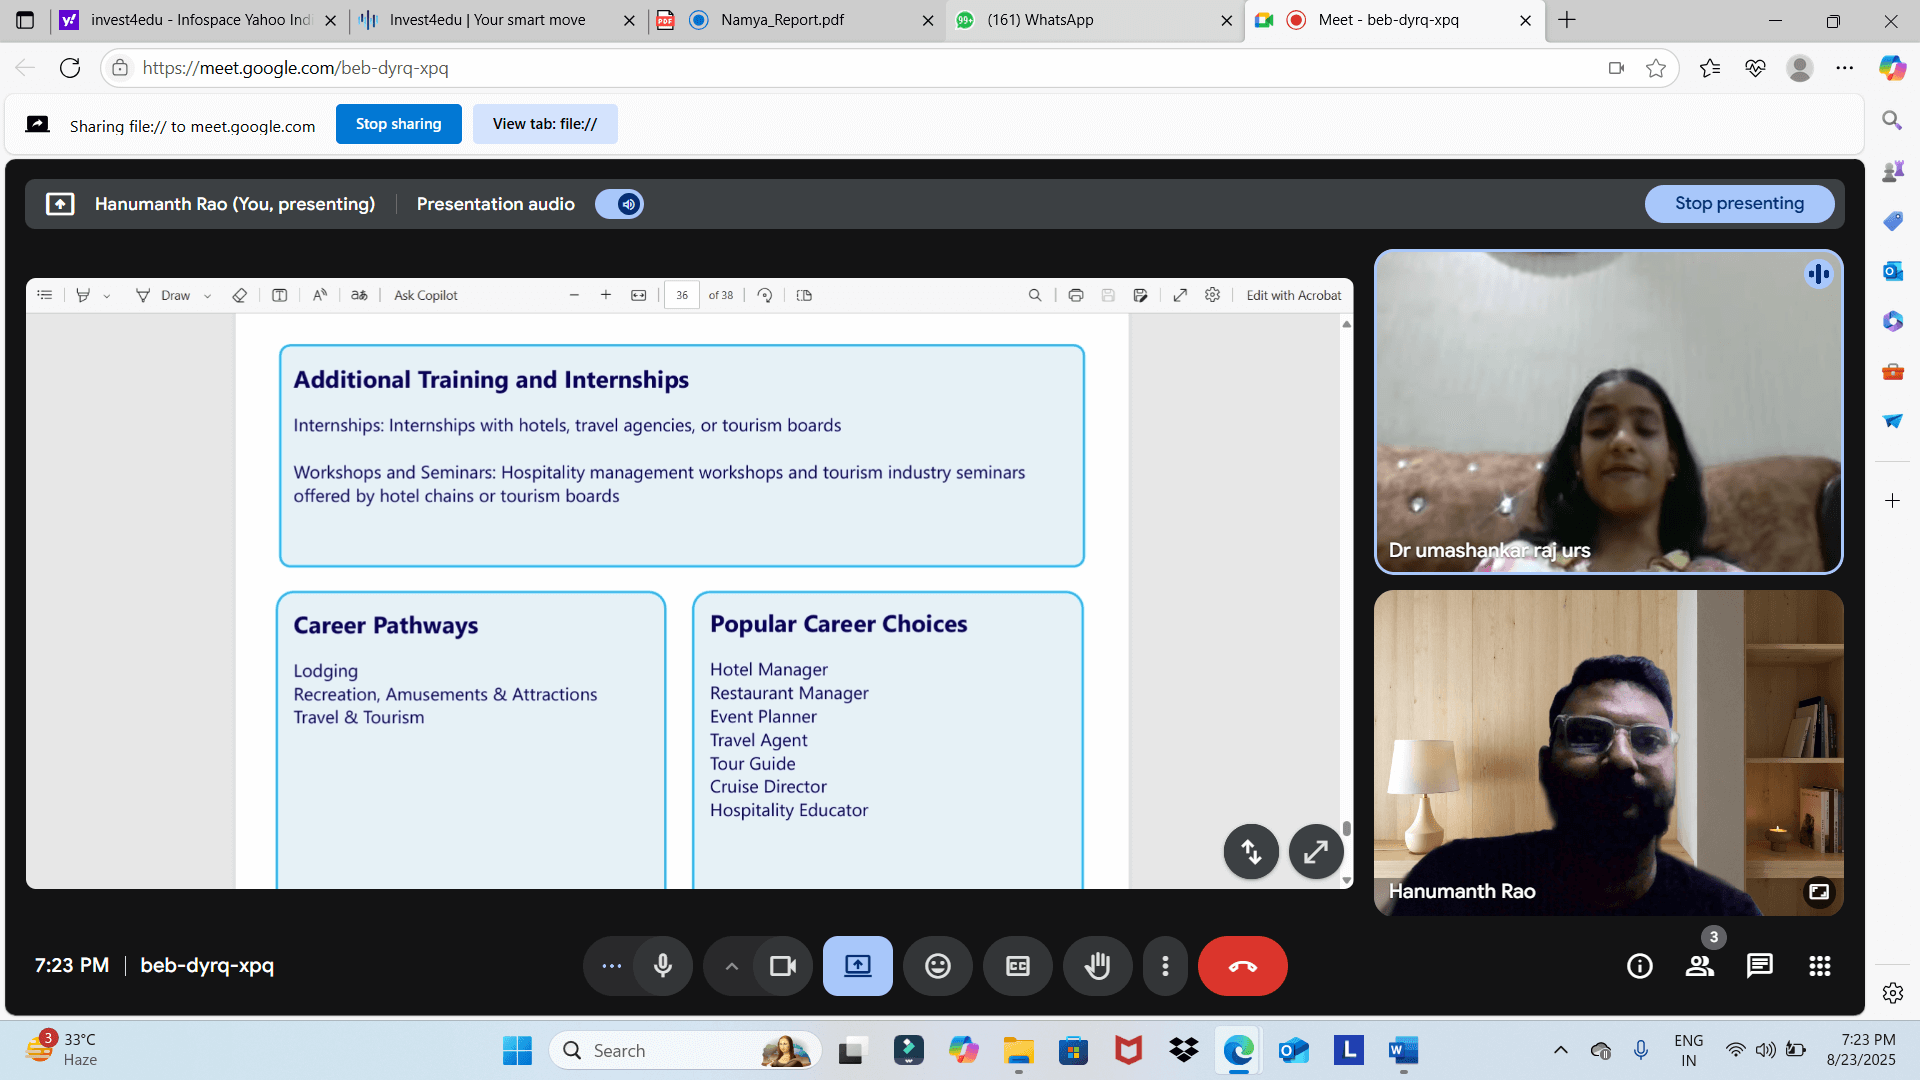Click the present screen share icon
The height and width of the screenshot is (1080, 1920).
pos(857,966)
